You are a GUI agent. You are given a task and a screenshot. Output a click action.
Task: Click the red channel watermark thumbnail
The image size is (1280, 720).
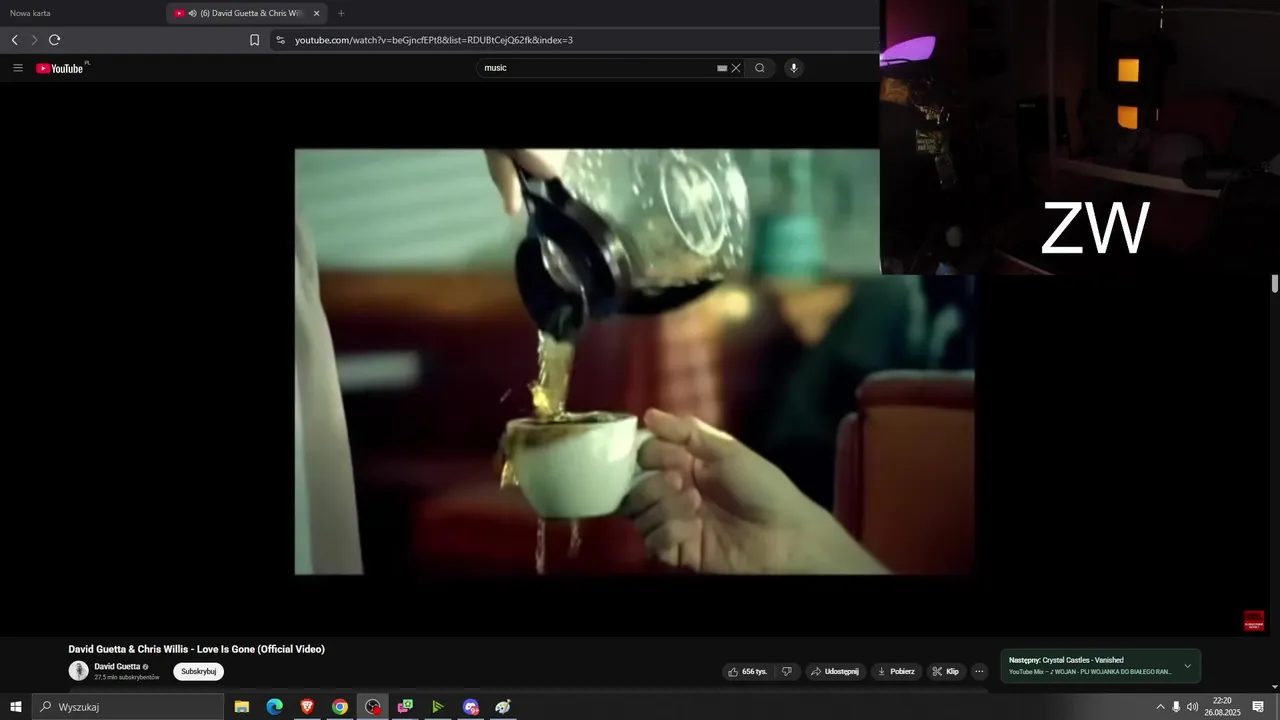tap(1254, 621)
